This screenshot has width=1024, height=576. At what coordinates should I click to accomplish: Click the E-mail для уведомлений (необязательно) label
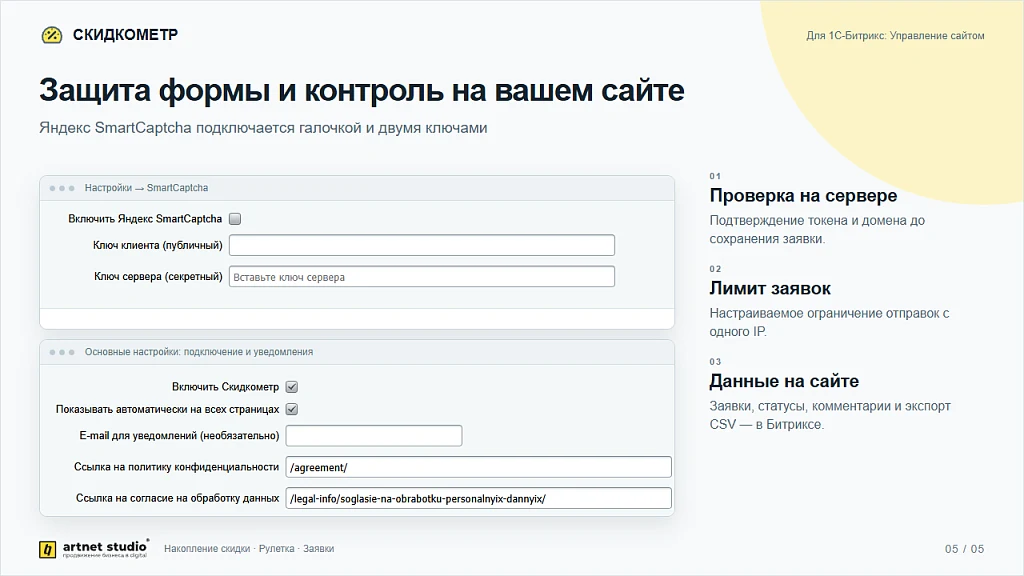pos(180,436)
